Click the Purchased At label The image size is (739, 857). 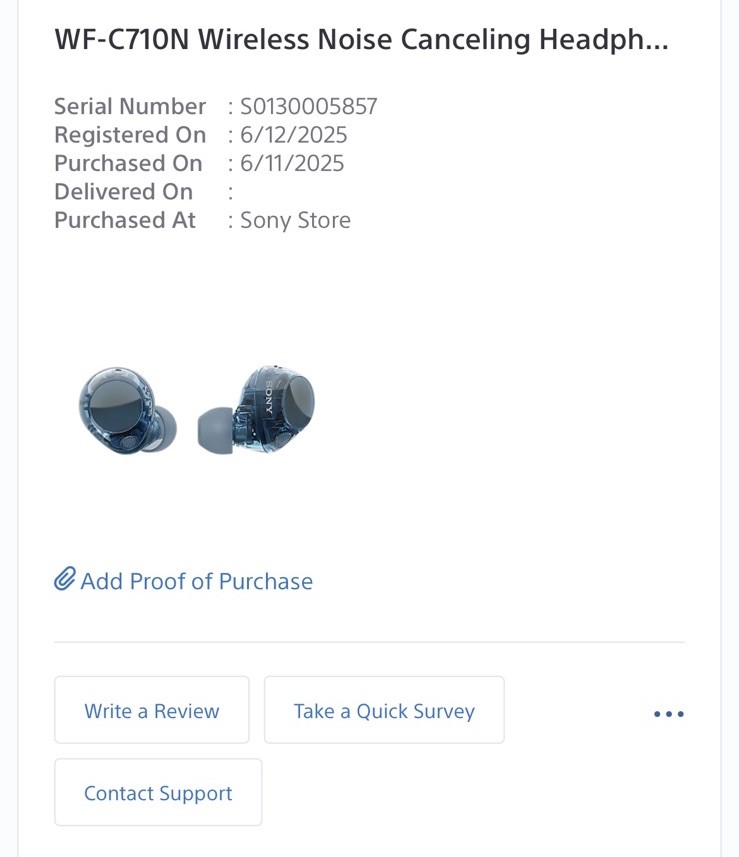tap(125, 220)
